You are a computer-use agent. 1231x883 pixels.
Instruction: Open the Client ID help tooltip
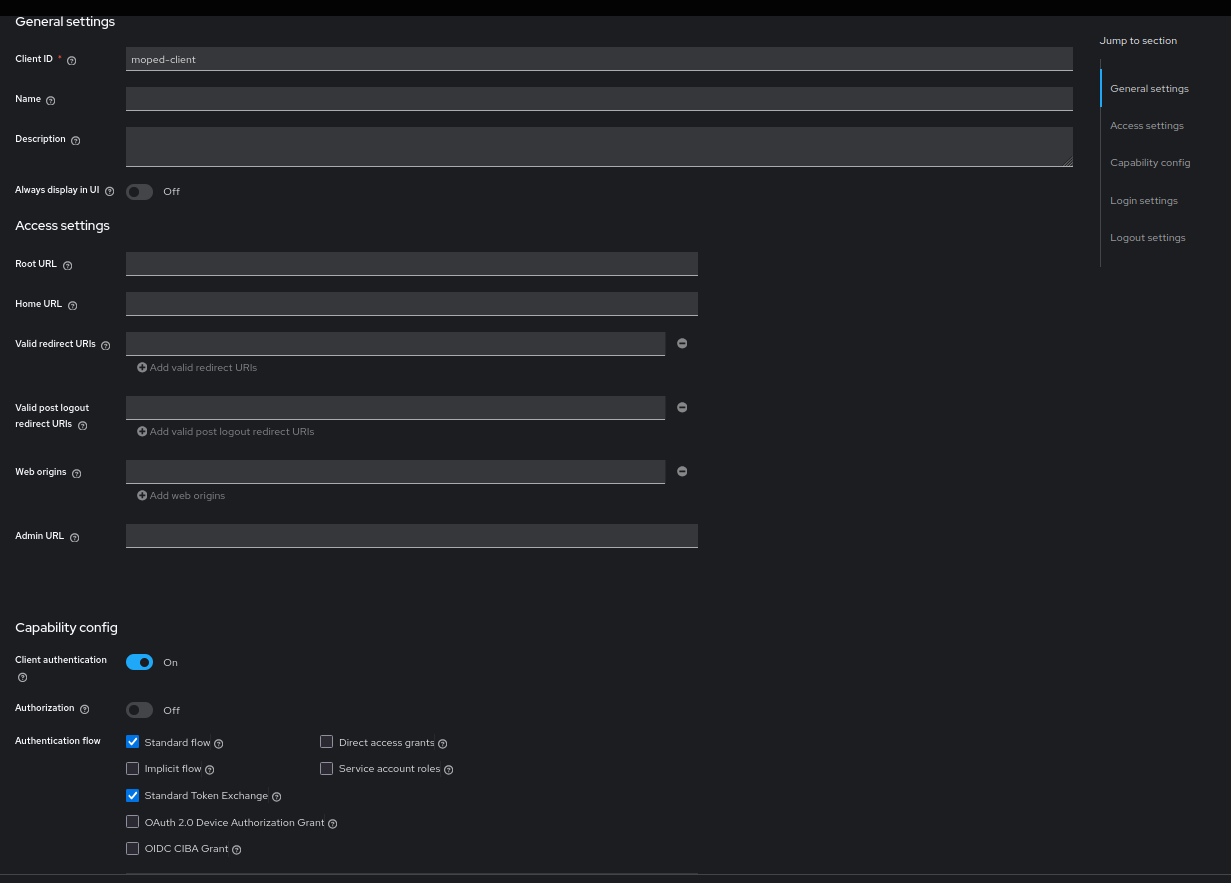point(71,60)
